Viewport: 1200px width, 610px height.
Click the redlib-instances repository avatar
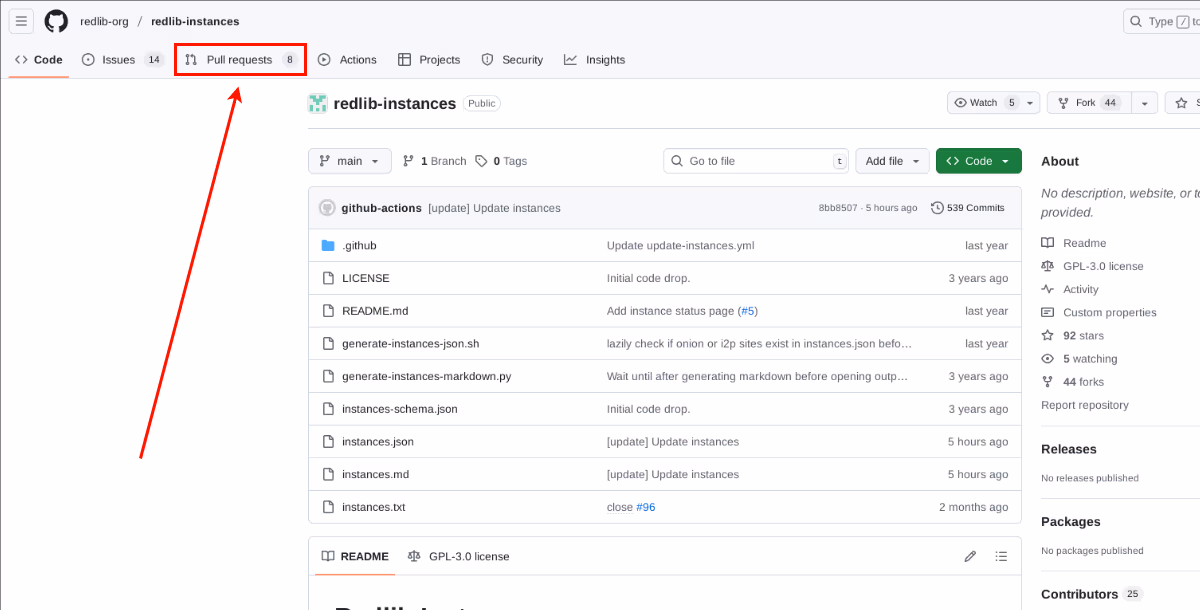318,103
